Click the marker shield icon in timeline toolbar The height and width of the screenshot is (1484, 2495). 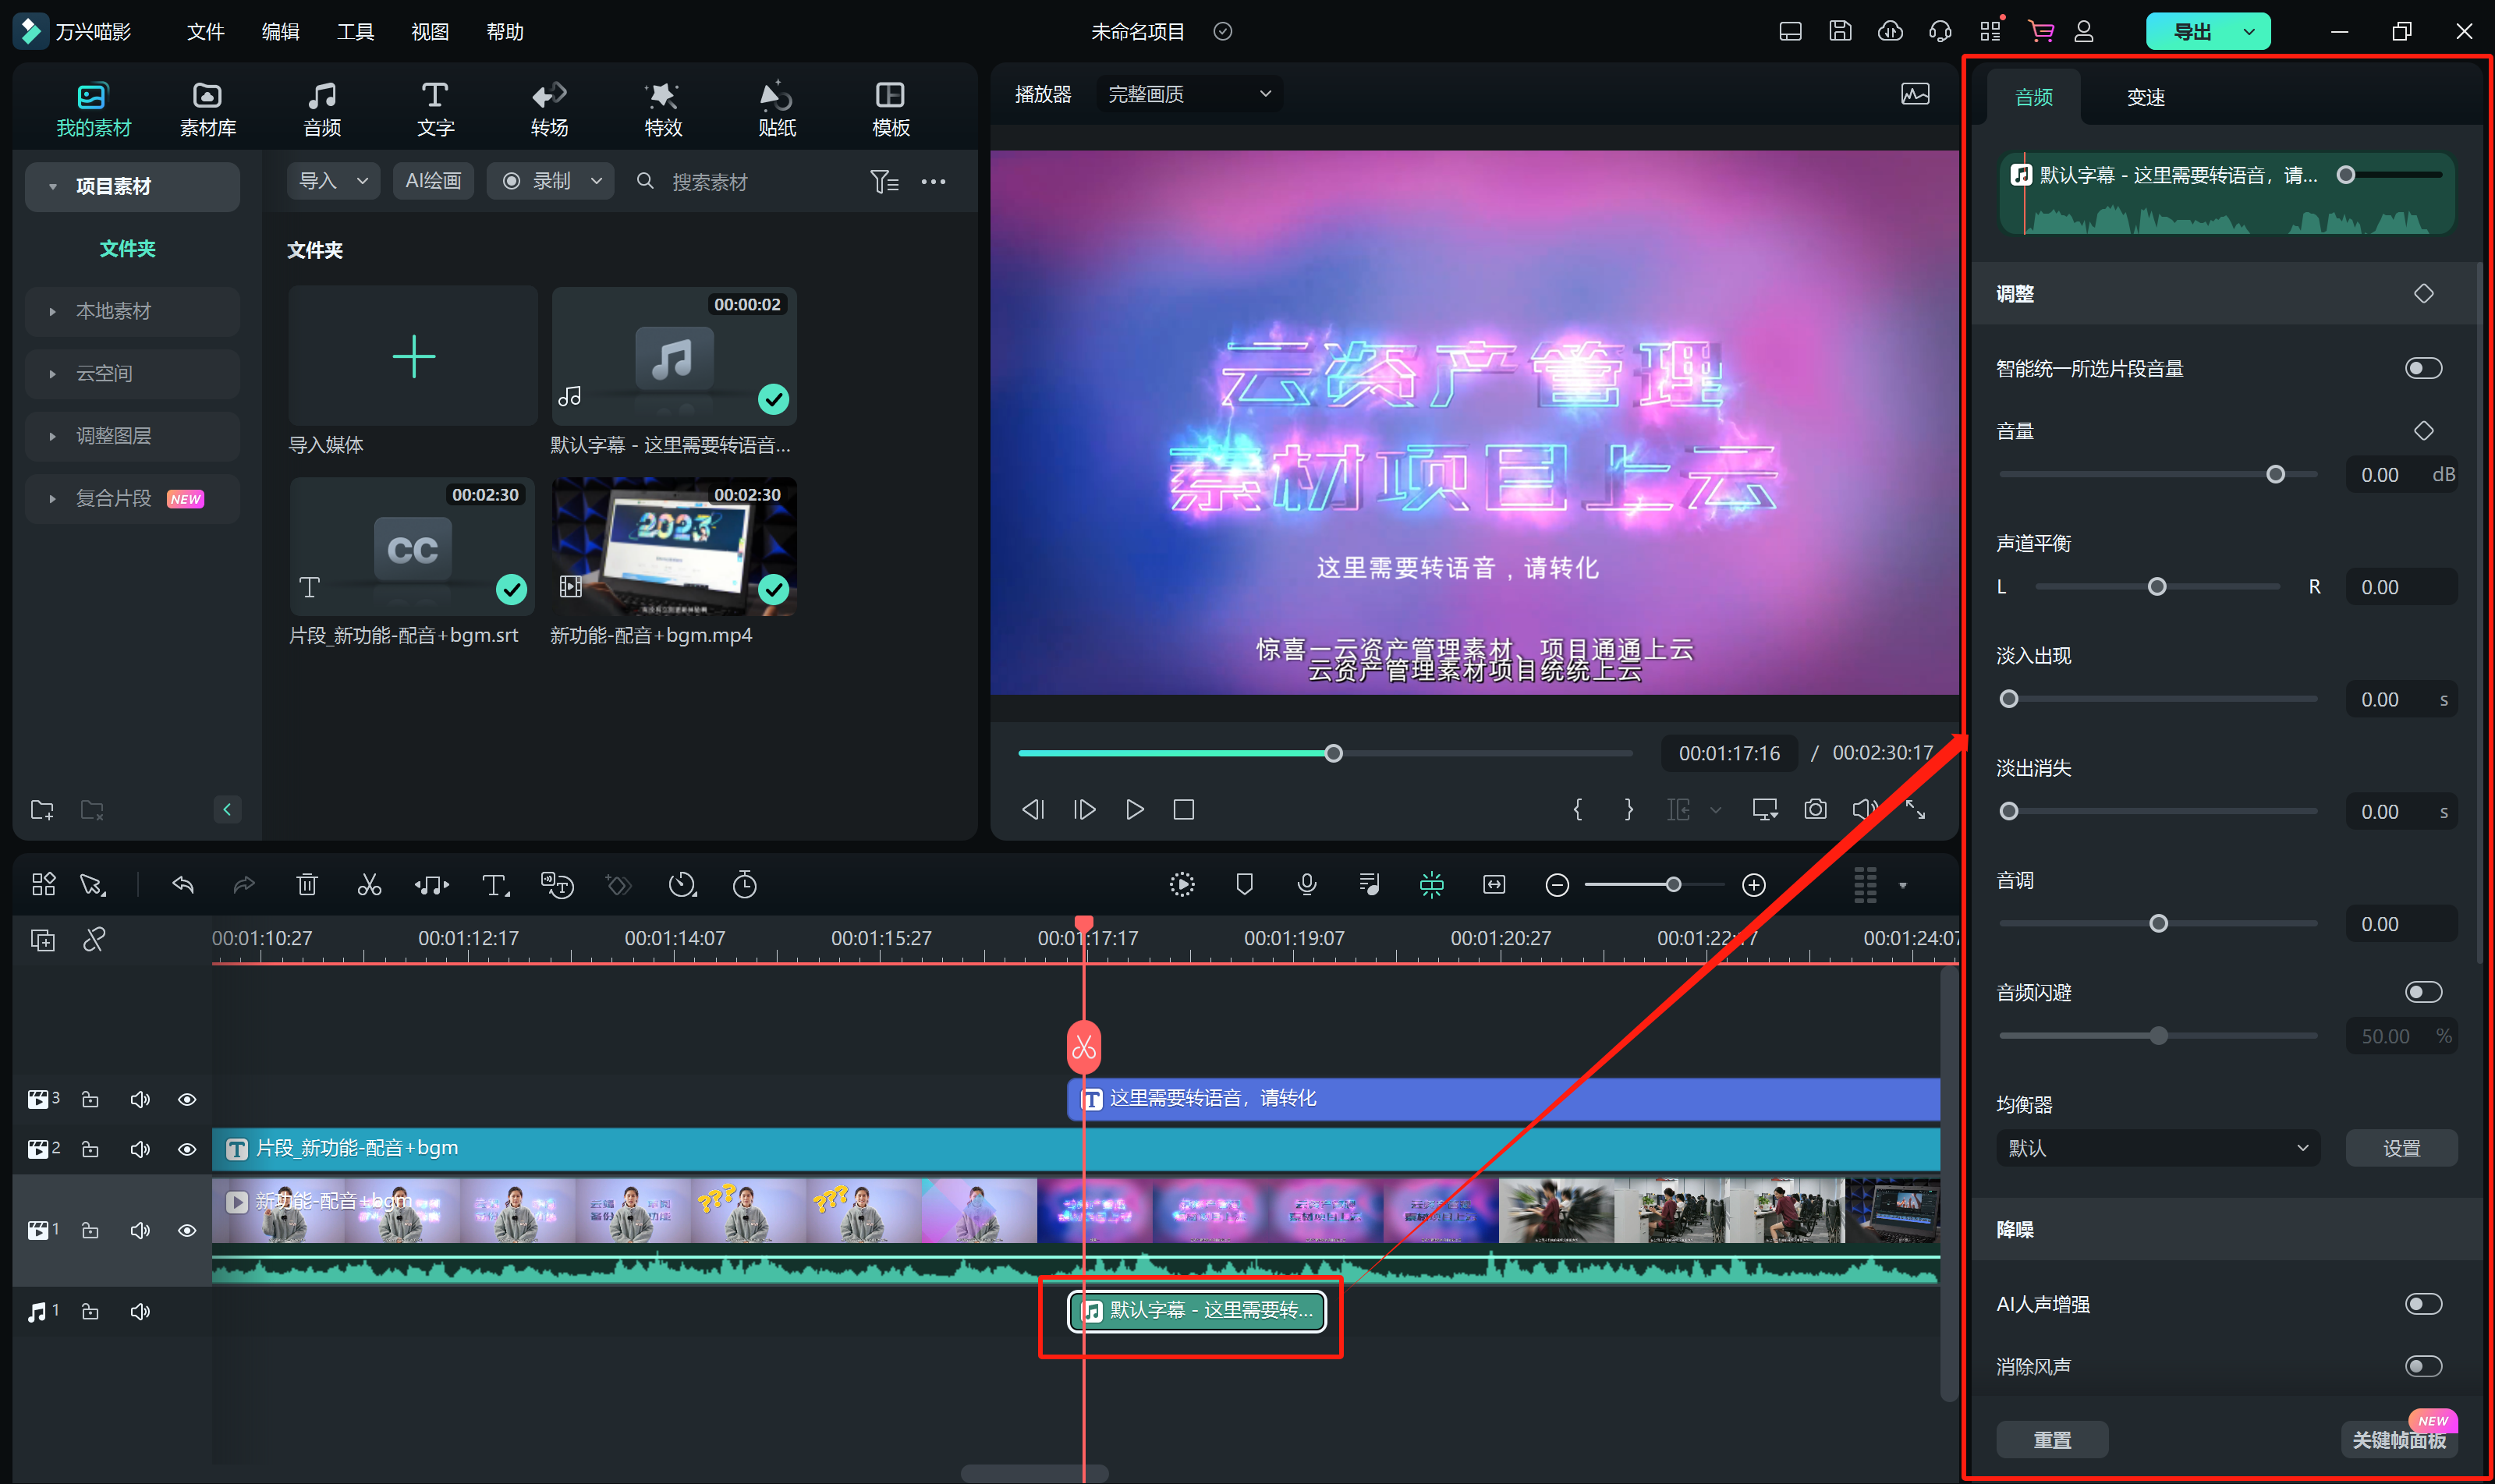pyautogui.click(x=1244, y=884)
